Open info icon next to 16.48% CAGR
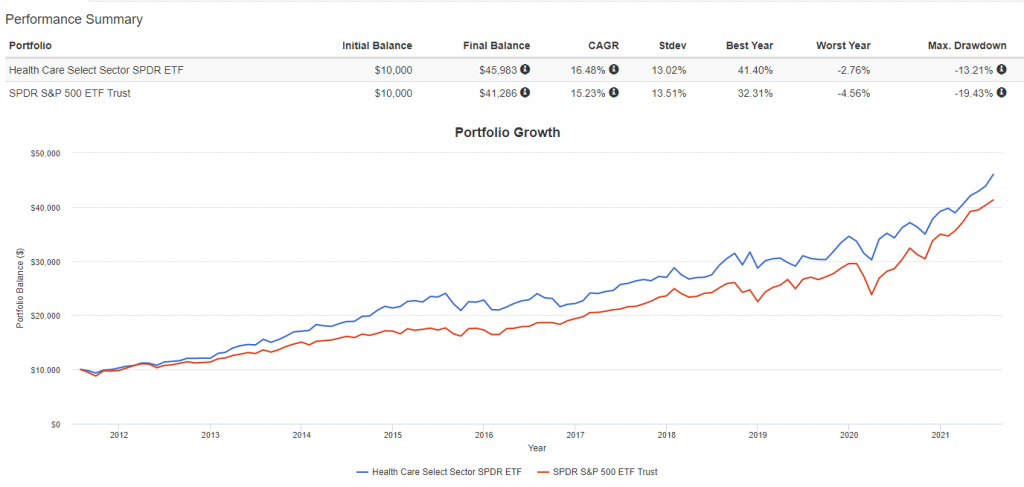 click(x=614, y=69)
